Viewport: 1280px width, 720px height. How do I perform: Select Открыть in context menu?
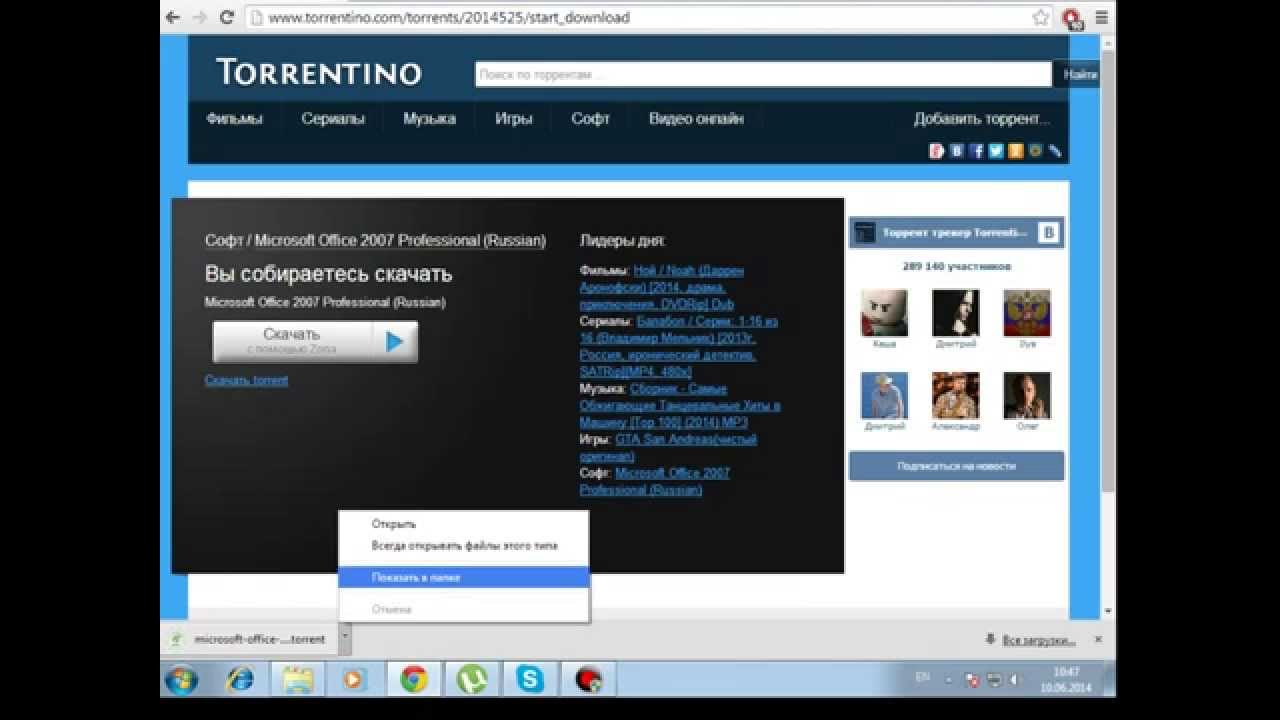coord(394,524)
